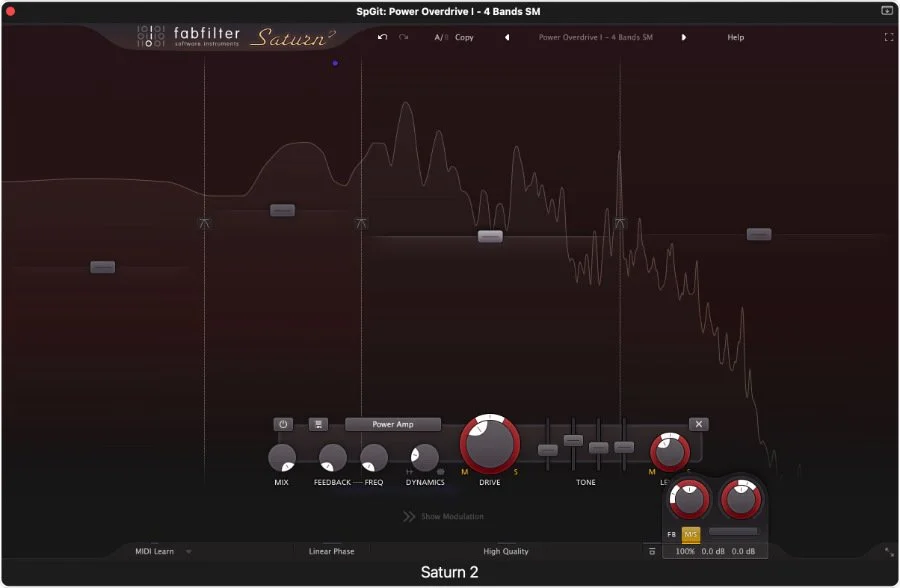Remove the band with the X button
This screenshot has height=588, width=900.
coord(699,424)
